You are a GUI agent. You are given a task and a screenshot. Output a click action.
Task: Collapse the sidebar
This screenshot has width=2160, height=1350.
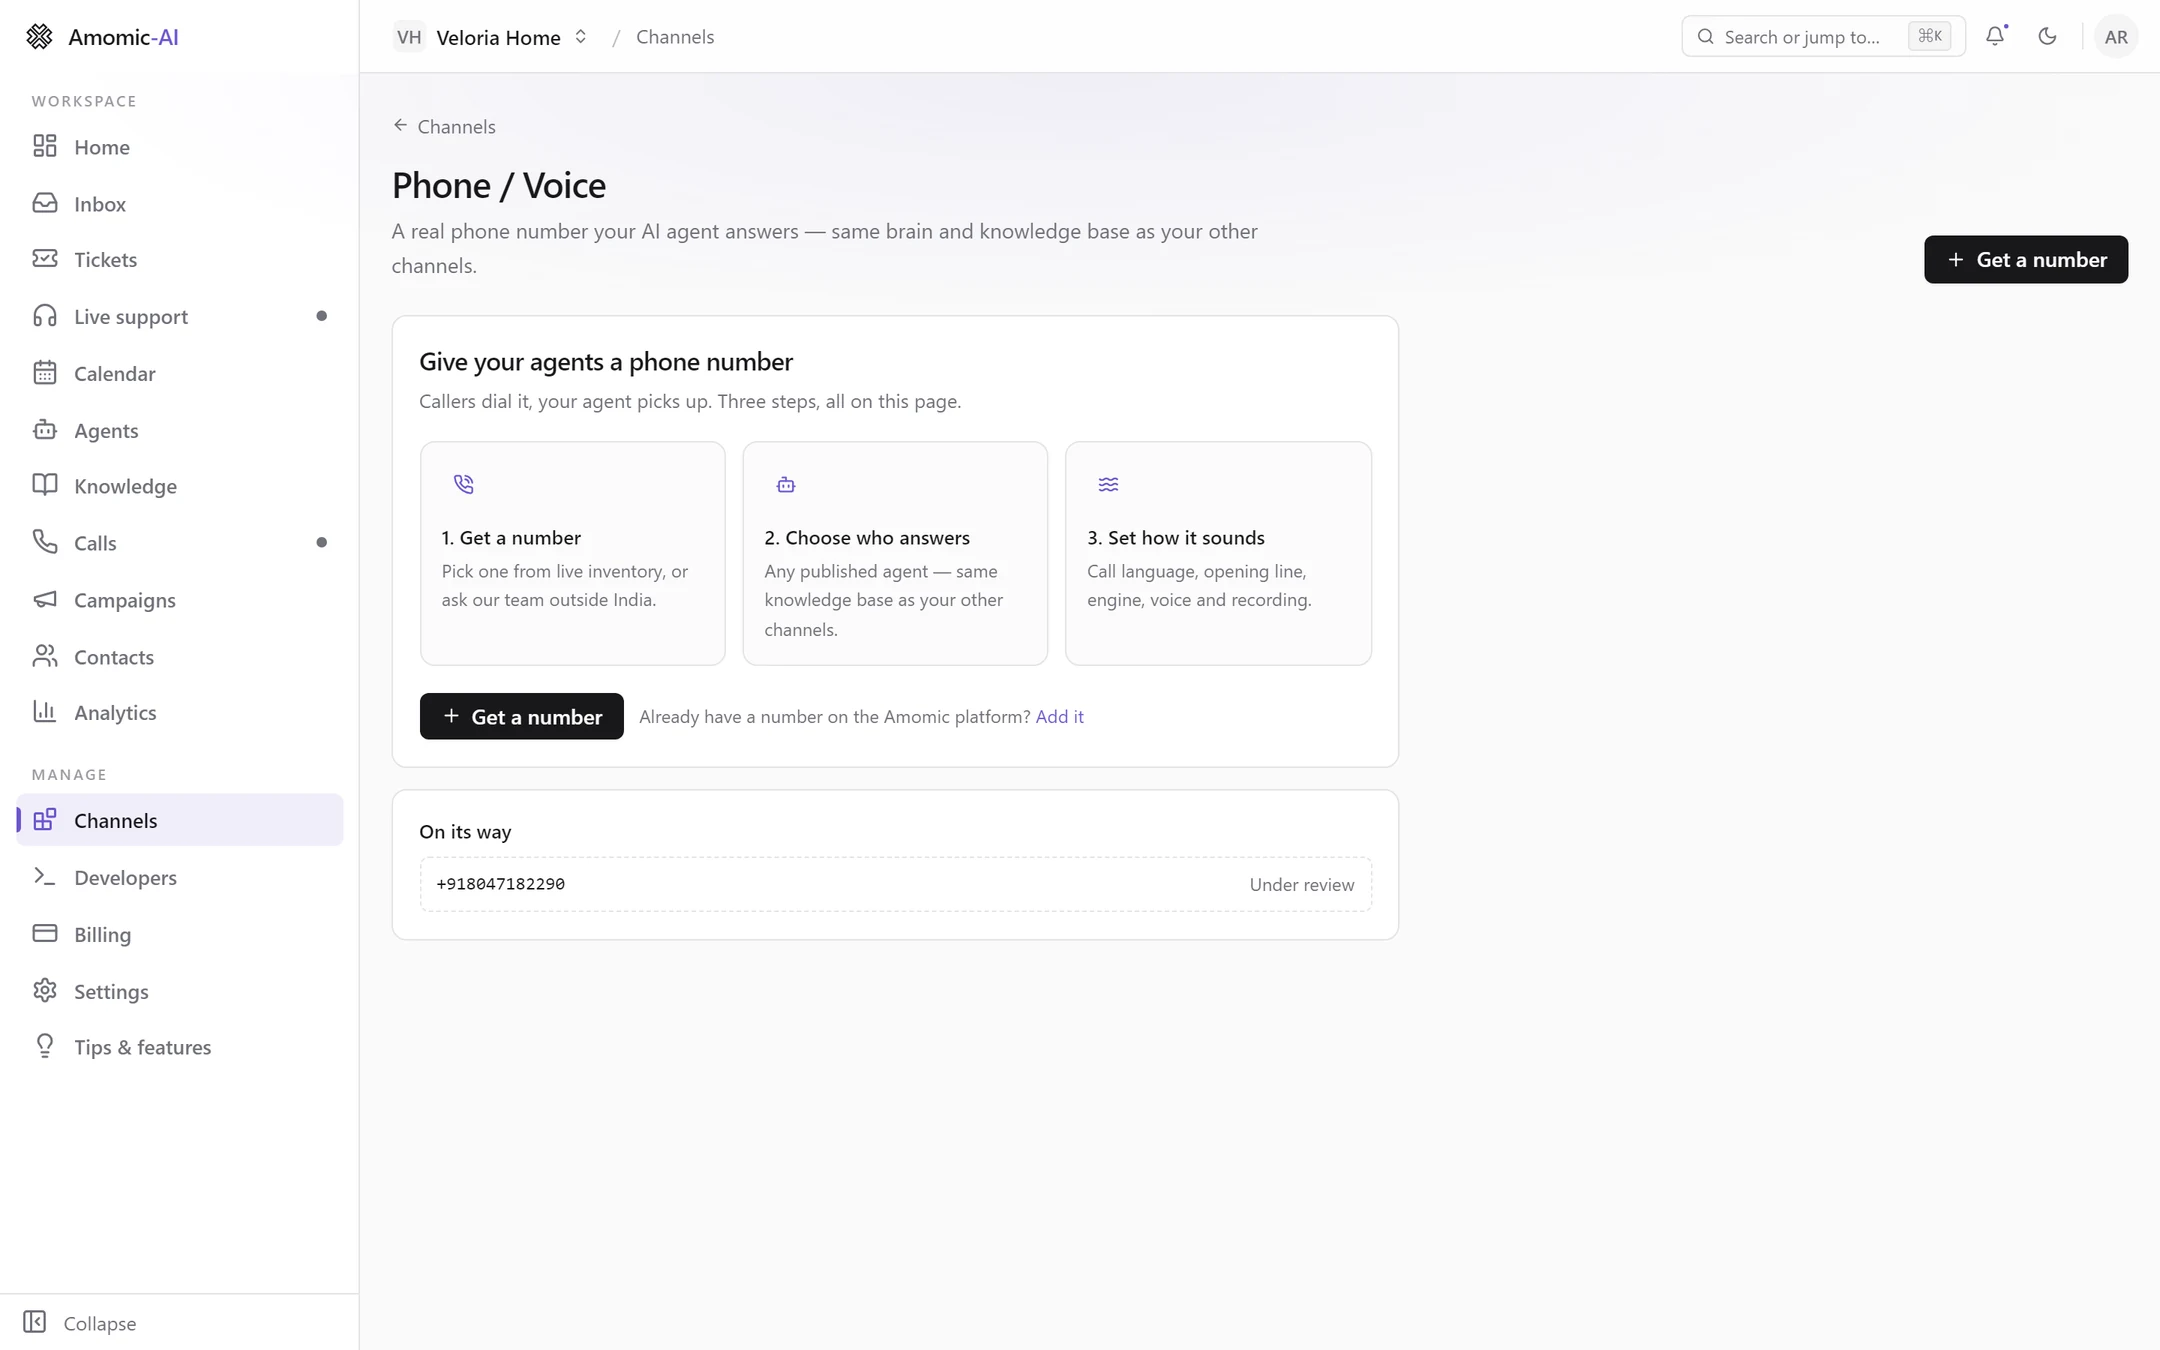coord(80,1322)
